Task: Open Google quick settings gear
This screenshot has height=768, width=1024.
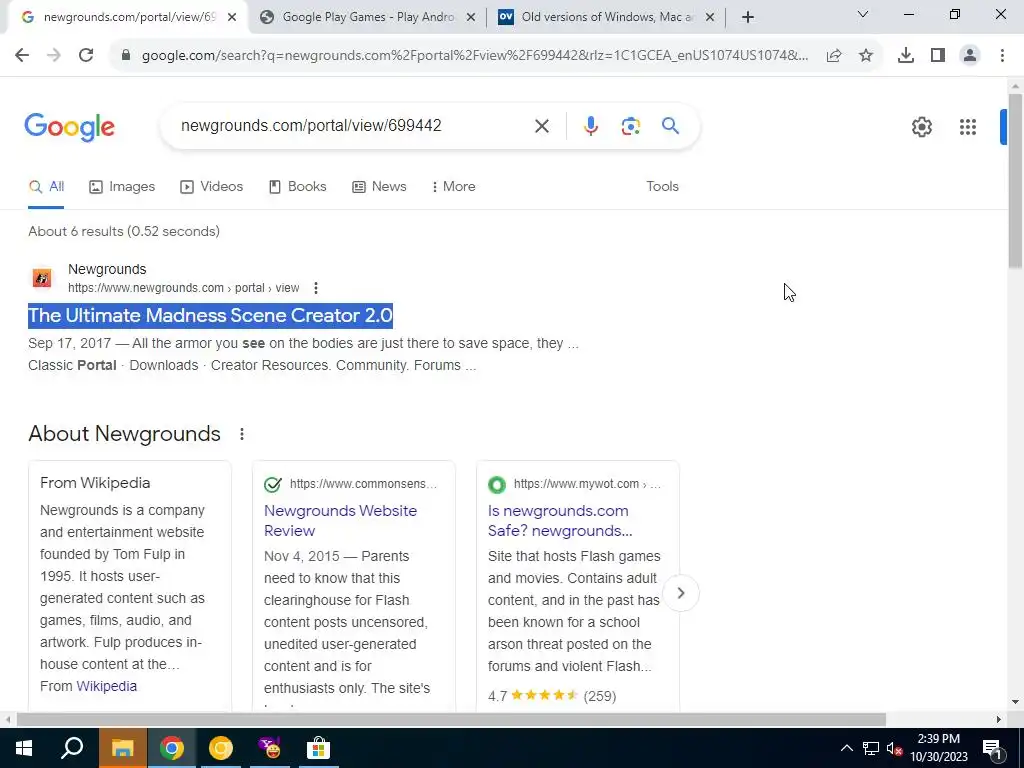Action: 922,127
